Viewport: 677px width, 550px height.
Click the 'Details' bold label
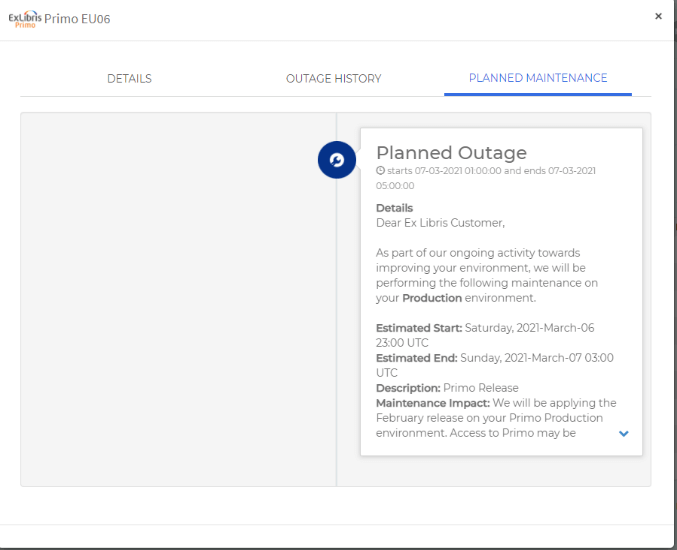(x=394, y=208)
